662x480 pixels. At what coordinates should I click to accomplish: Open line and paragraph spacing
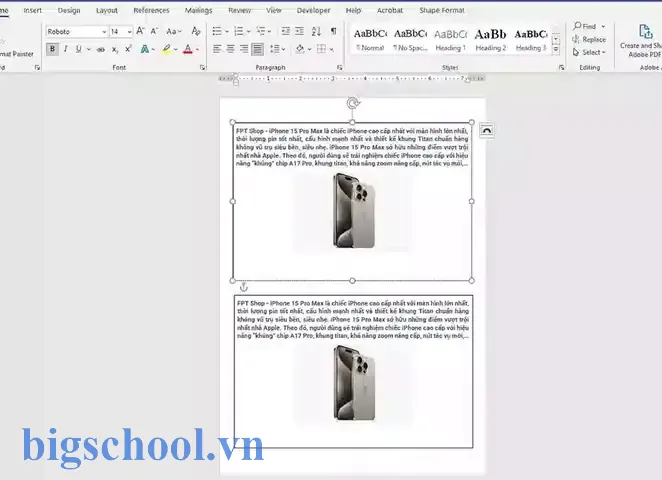coord(275,49)
